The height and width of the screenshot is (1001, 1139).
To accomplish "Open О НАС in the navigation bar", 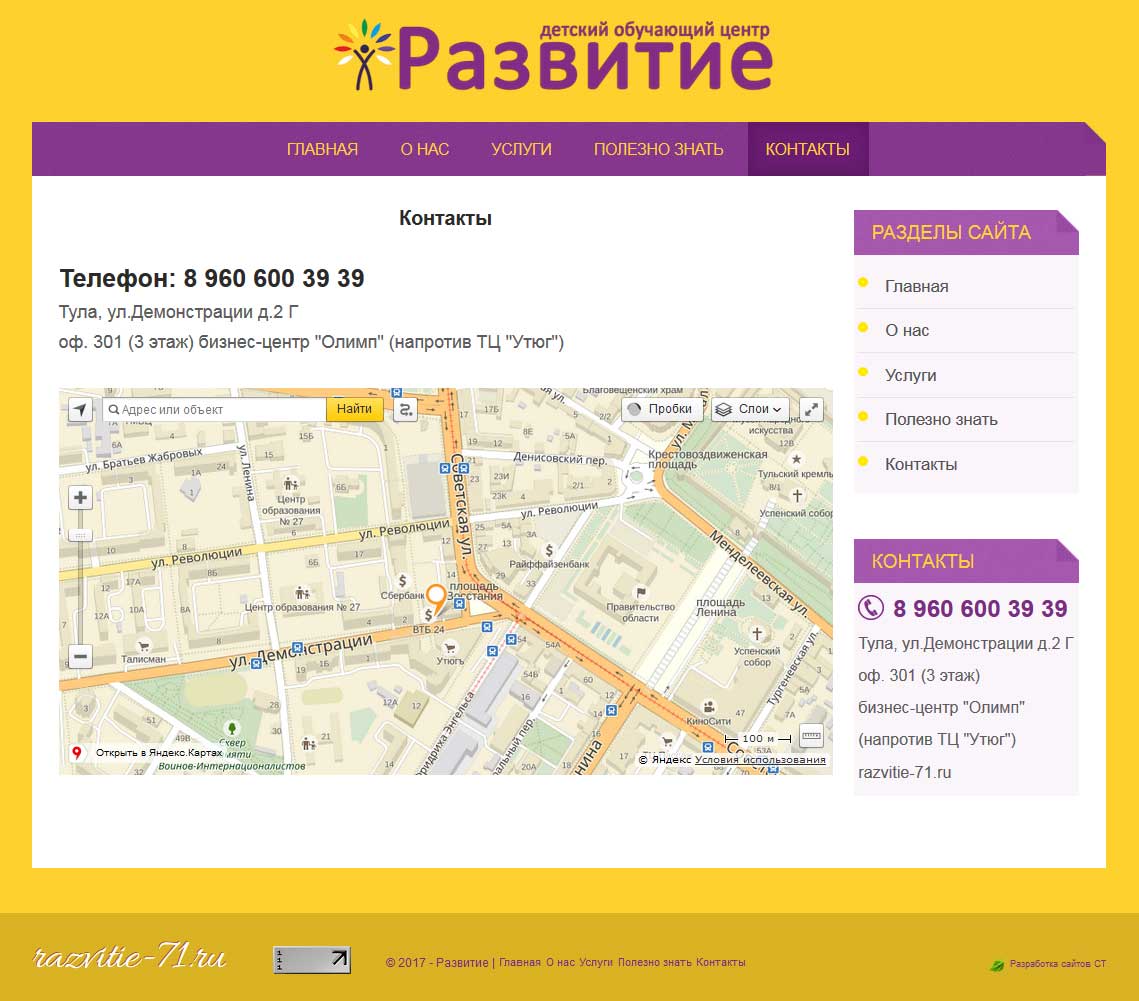I will point(425,149).
